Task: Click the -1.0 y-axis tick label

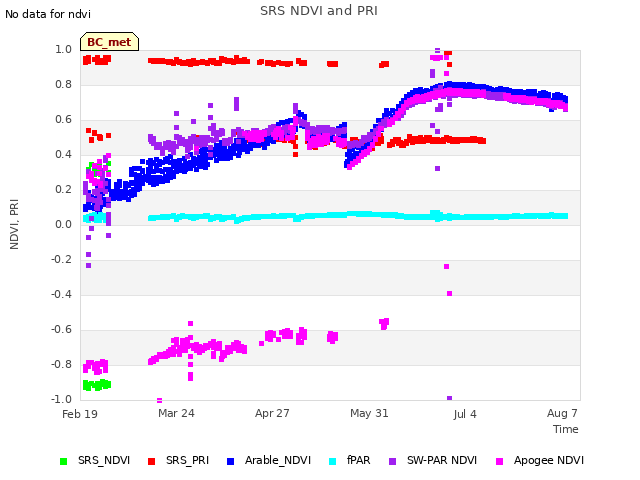Action: (61, 399)
